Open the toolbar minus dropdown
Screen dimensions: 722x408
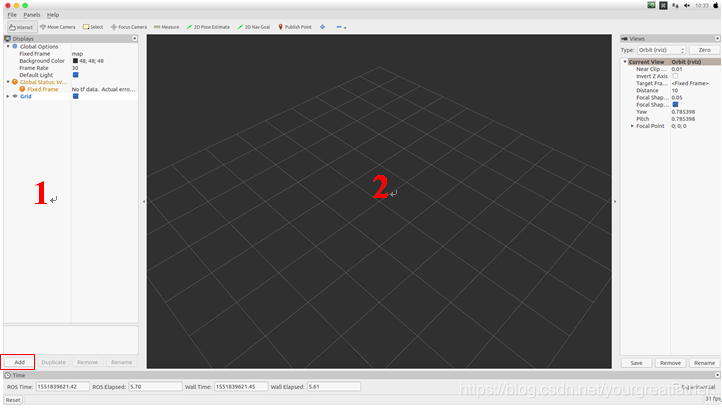pos(341,27)
